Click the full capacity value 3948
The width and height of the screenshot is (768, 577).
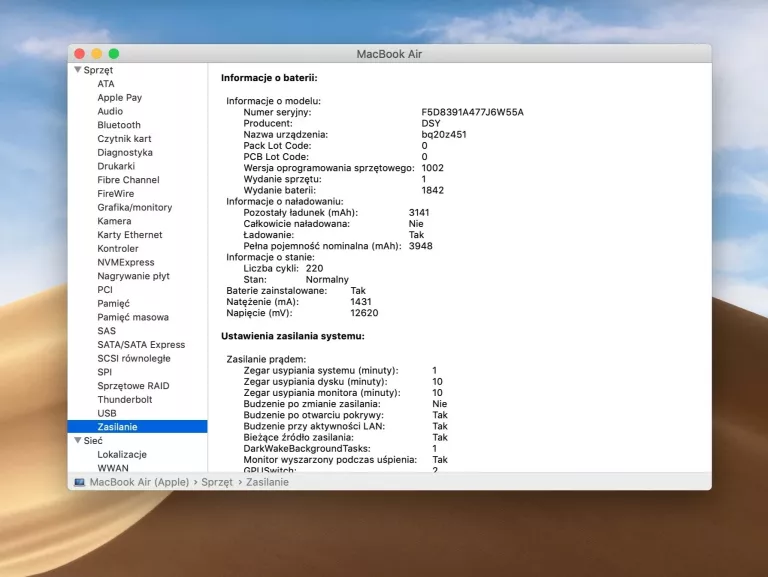coord(421,246)
